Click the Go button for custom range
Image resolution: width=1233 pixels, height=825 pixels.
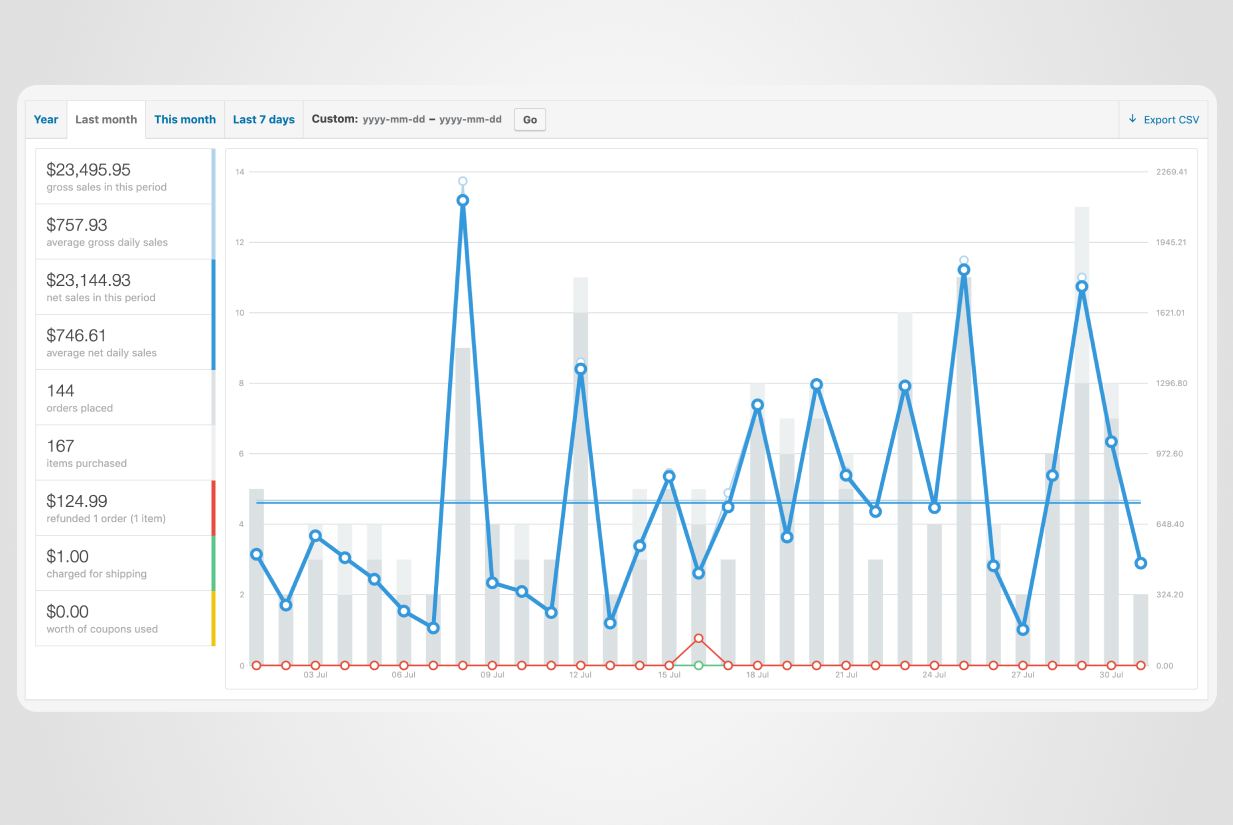[x=530, y=120]
